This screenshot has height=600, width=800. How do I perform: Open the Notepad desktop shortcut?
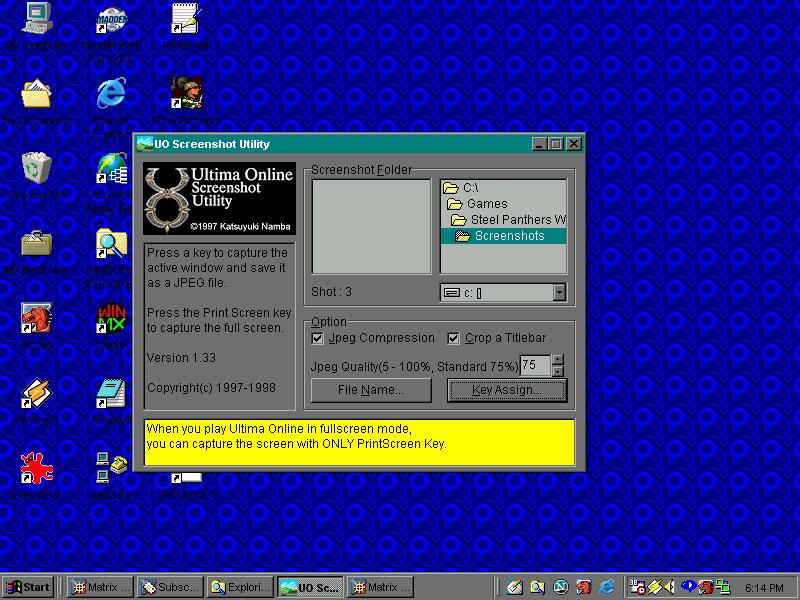(x=110, y=393)
